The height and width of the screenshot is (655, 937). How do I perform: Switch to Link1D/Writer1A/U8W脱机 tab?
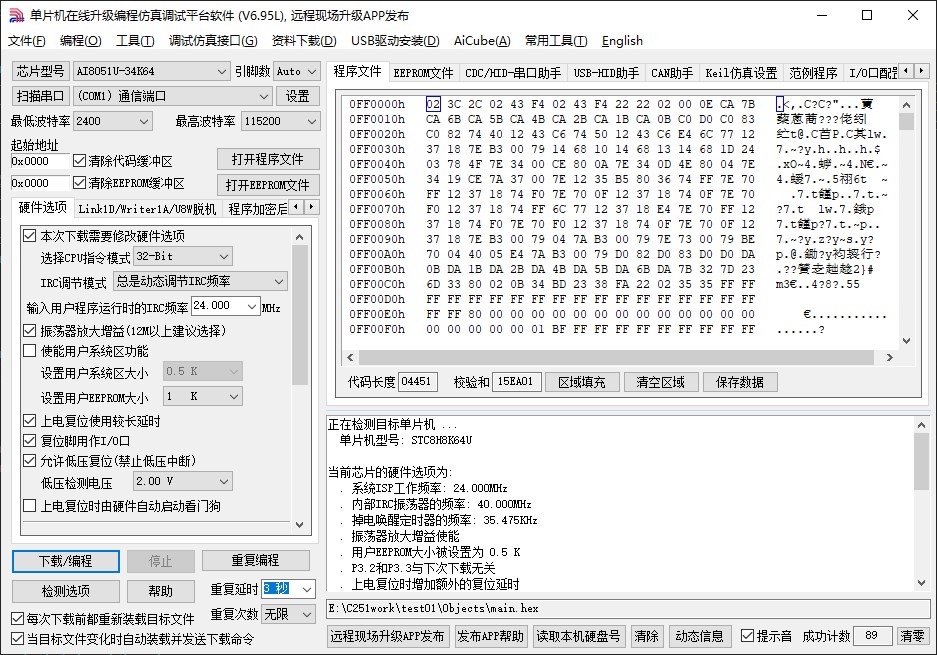(147, 209)
